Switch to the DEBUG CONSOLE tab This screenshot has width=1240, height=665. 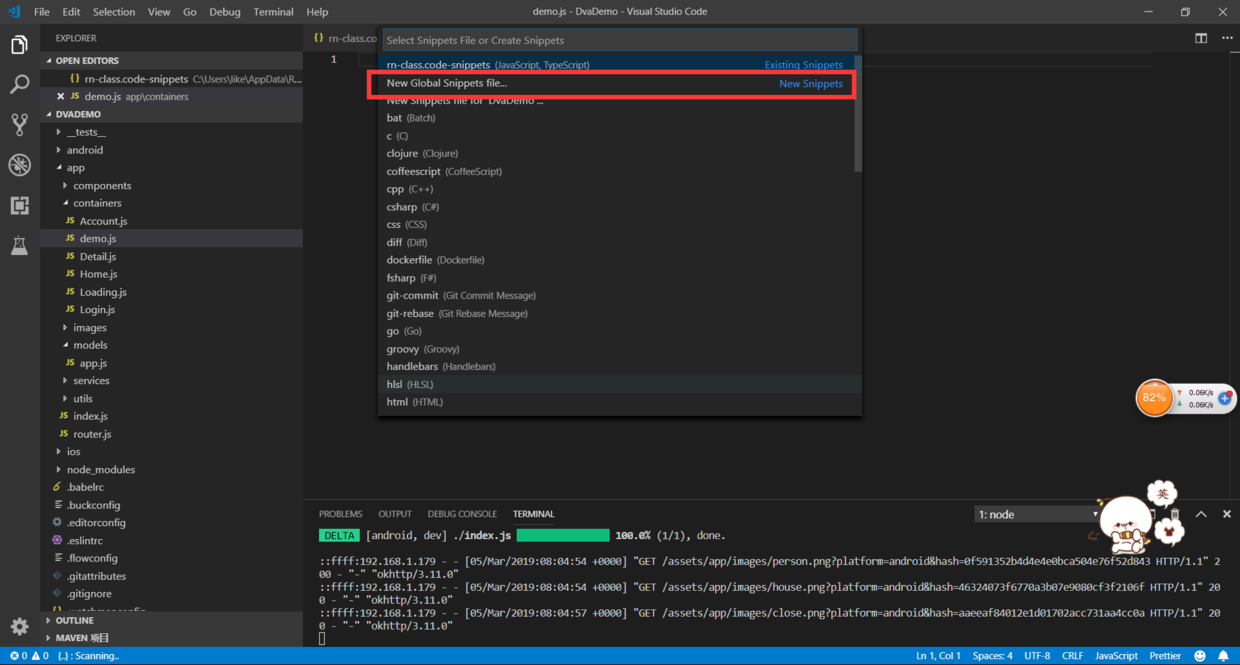click(x=462, y=514)
